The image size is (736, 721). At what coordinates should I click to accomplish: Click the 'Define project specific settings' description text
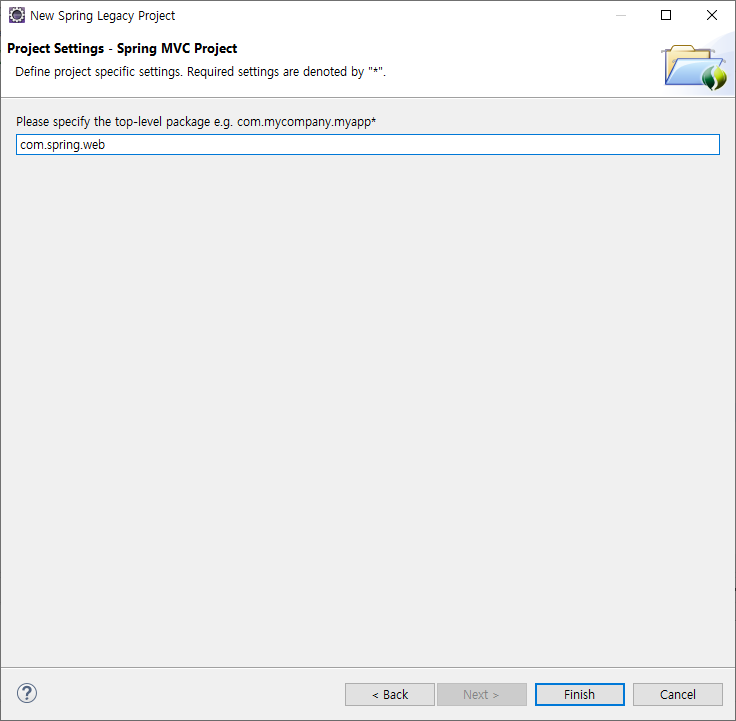200,72
